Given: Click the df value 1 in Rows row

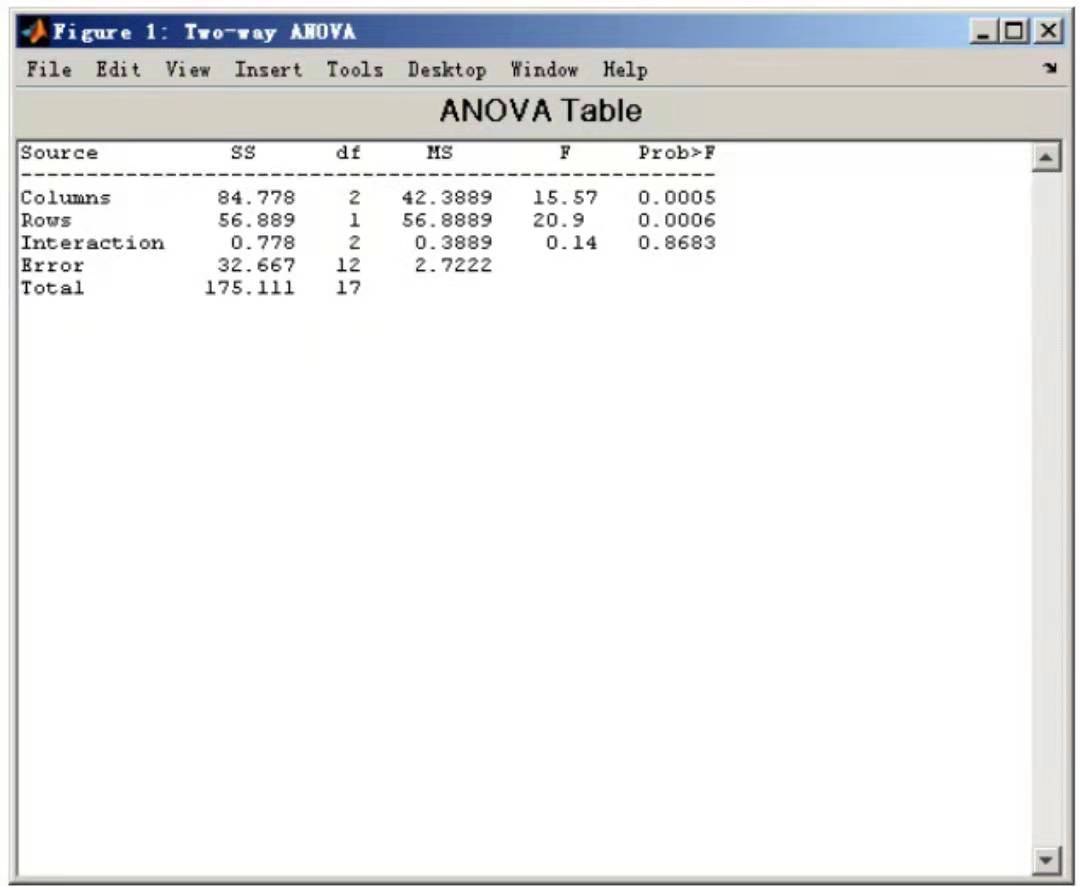Looking at the screenshot, I should [355, 220].
